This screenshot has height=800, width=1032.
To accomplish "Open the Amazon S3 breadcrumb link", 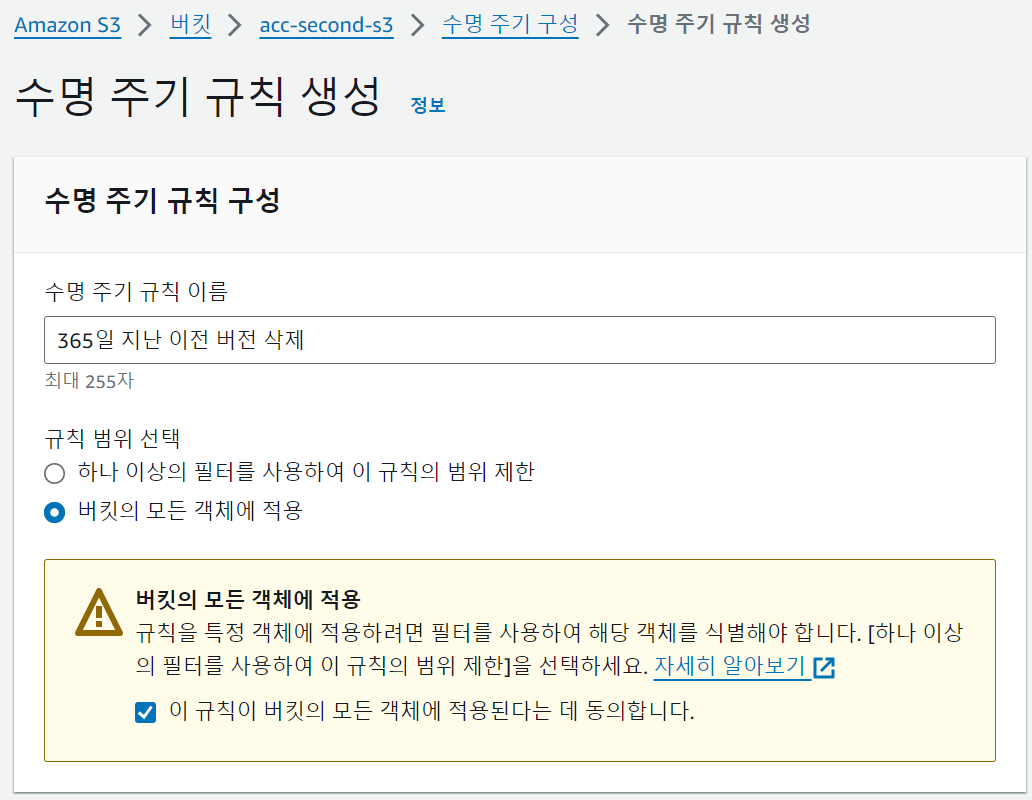I will tap(67, 25).
